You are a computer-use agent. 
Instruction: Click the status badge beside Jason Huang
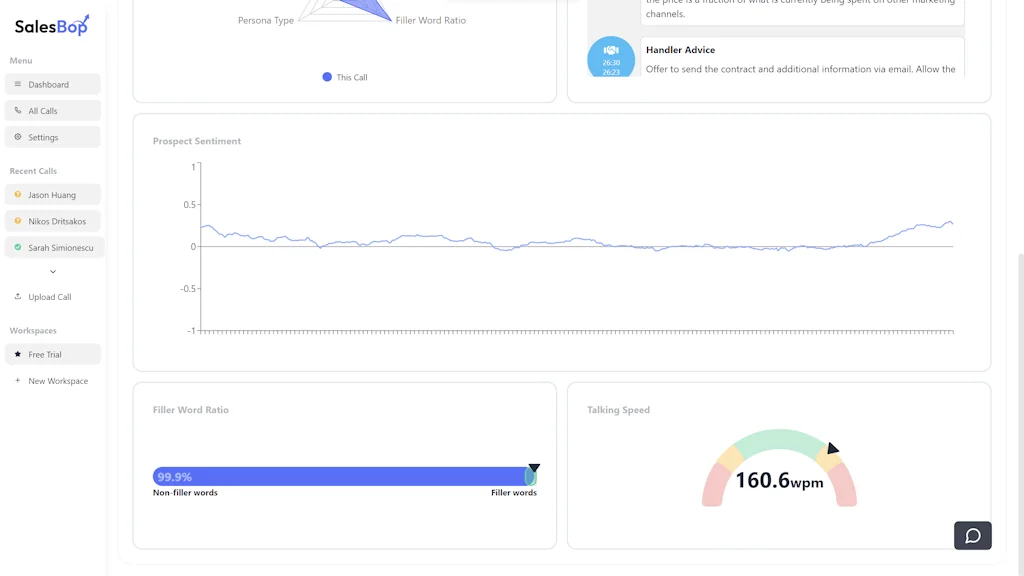[17, 194]
